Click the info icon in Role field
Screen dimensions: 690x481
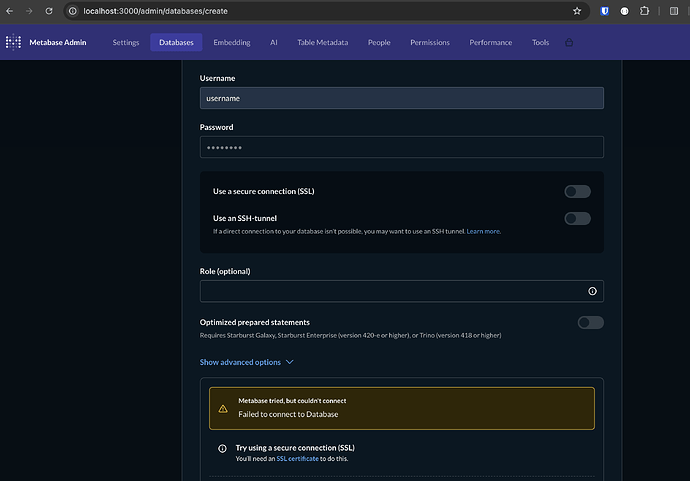pos(592,291)
